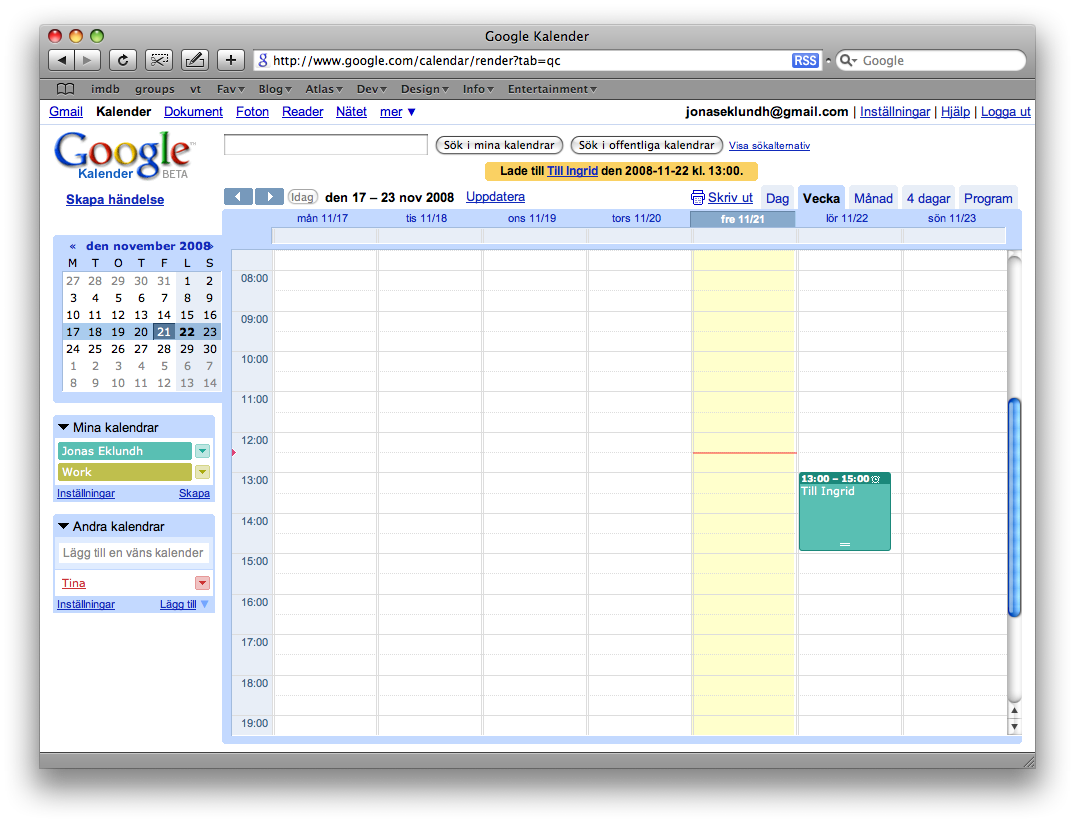The image size is (1075, 823).
Task: Click the browser reload page icon
Action: (x=123, y=60)
